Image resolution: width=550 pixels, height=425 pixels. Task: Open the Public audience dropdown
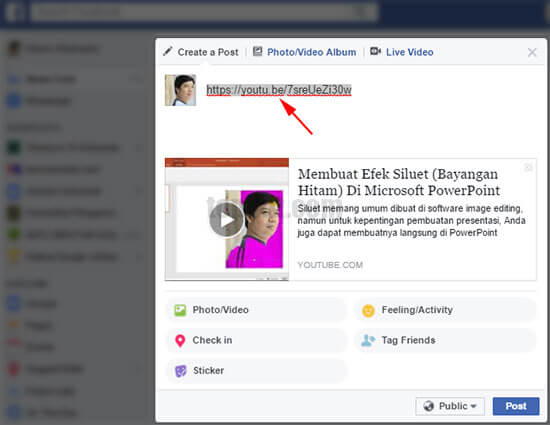click(450, 406)
